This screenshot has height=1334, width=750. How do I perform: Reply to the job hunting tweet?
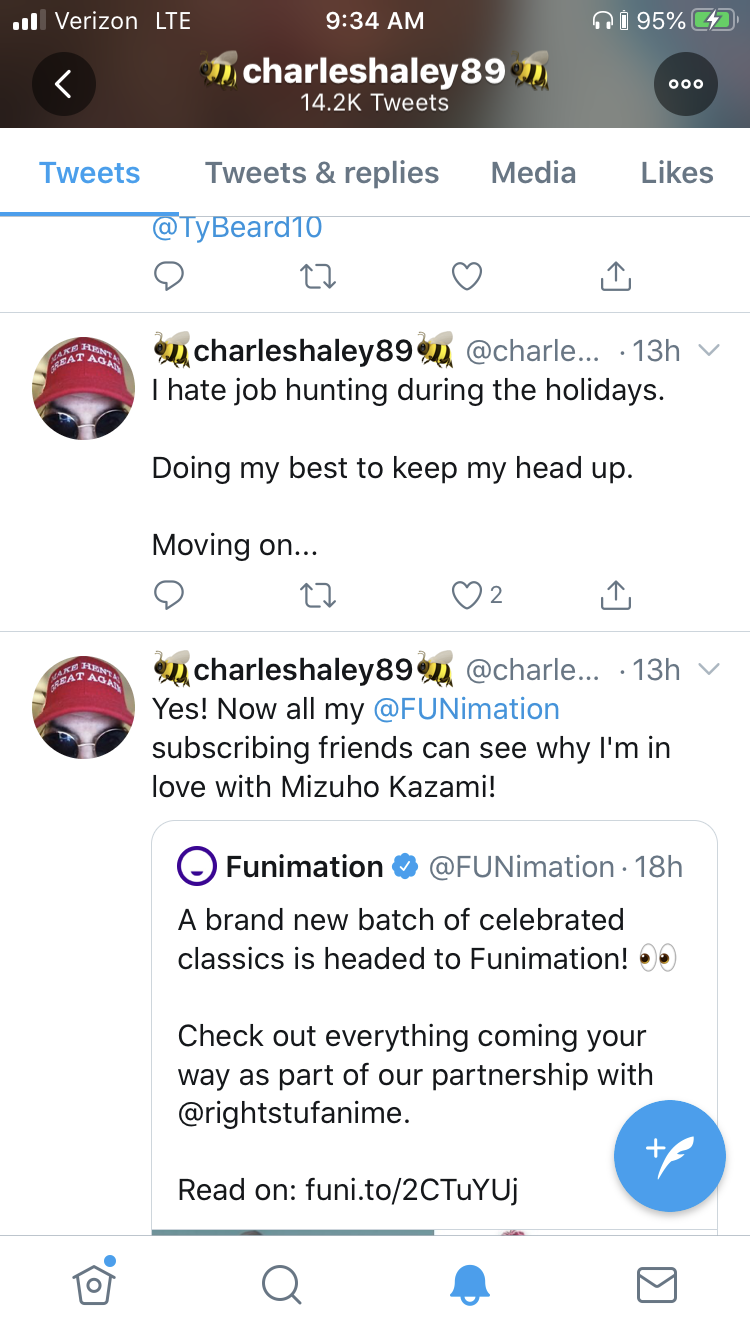pos(169,595)
